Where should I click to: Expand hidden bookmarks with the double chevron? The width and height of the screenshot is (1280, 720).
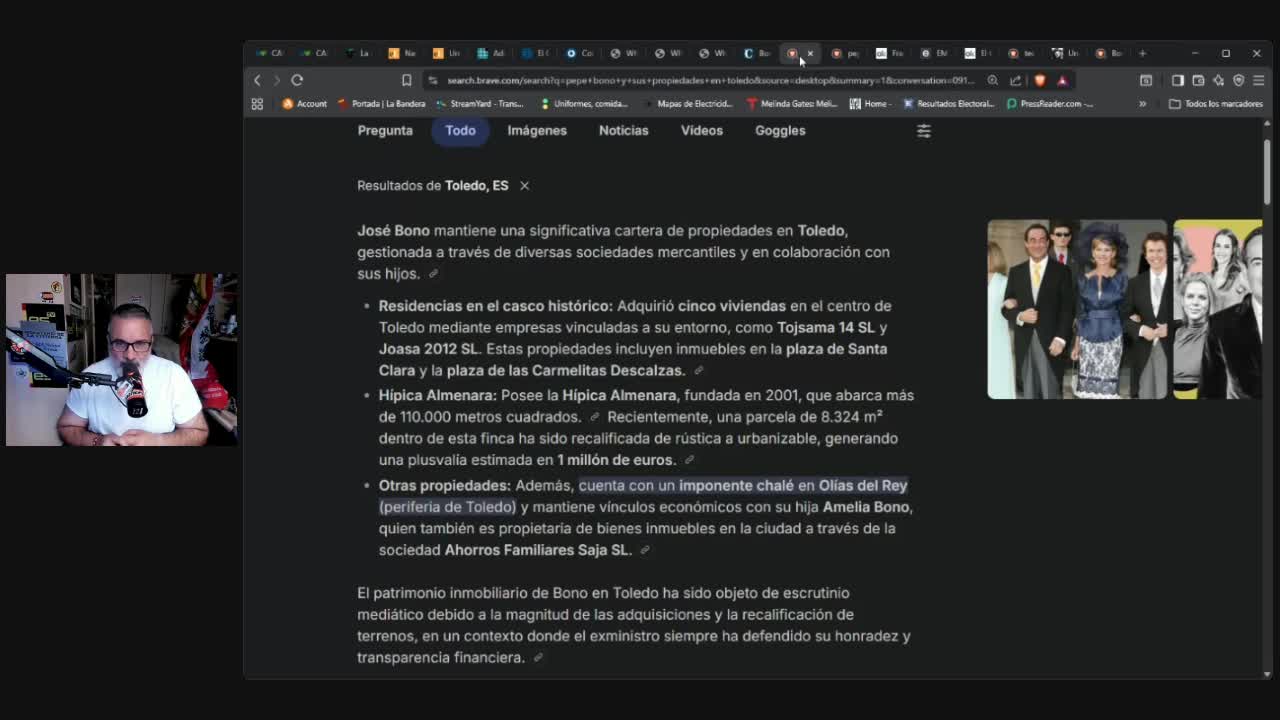pyautogui.click(x=1142, y=104)
